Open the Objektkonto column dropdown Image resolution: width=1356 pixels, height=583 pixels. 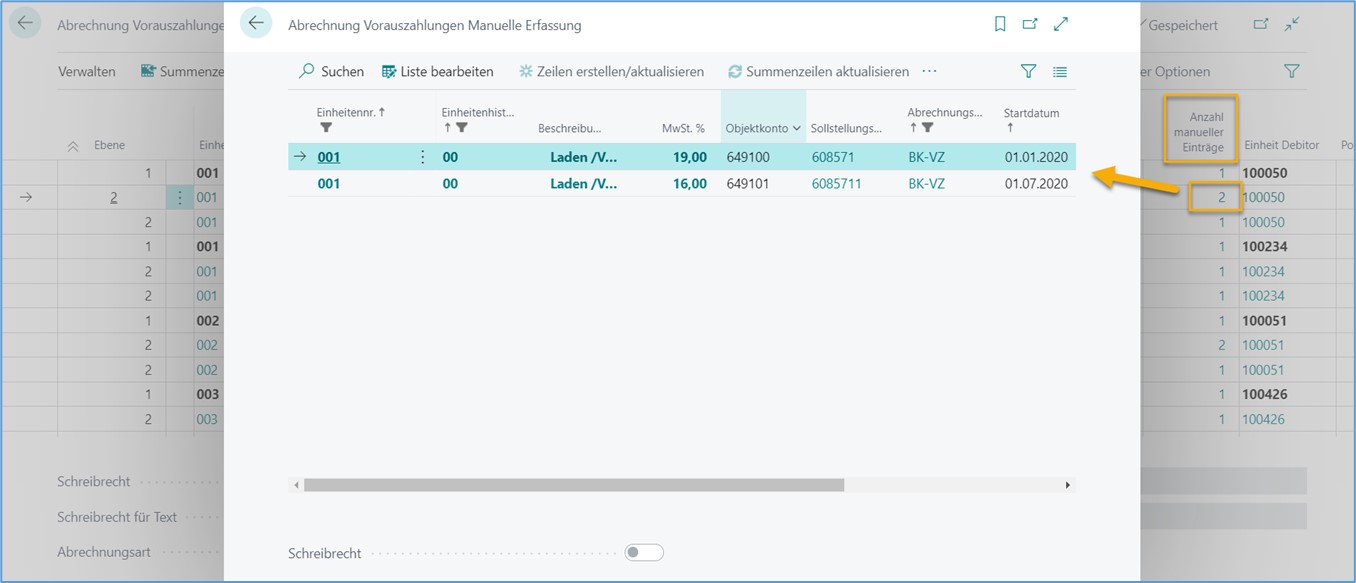pyautogui.click(x=797, y=128)
